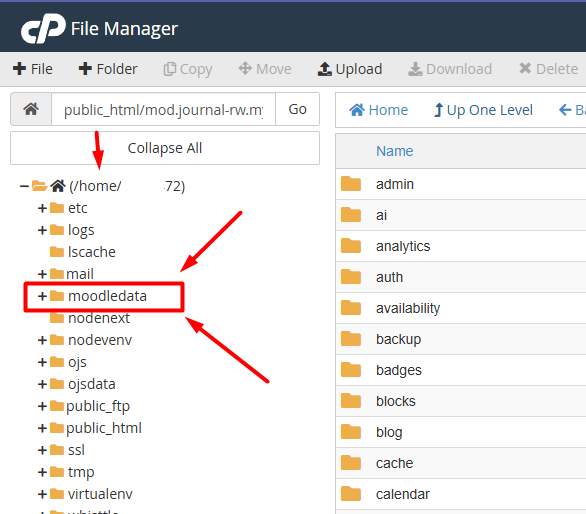Click the calendar folder icon in list
The image size is (586, 514).
click(x=351, y=494)
